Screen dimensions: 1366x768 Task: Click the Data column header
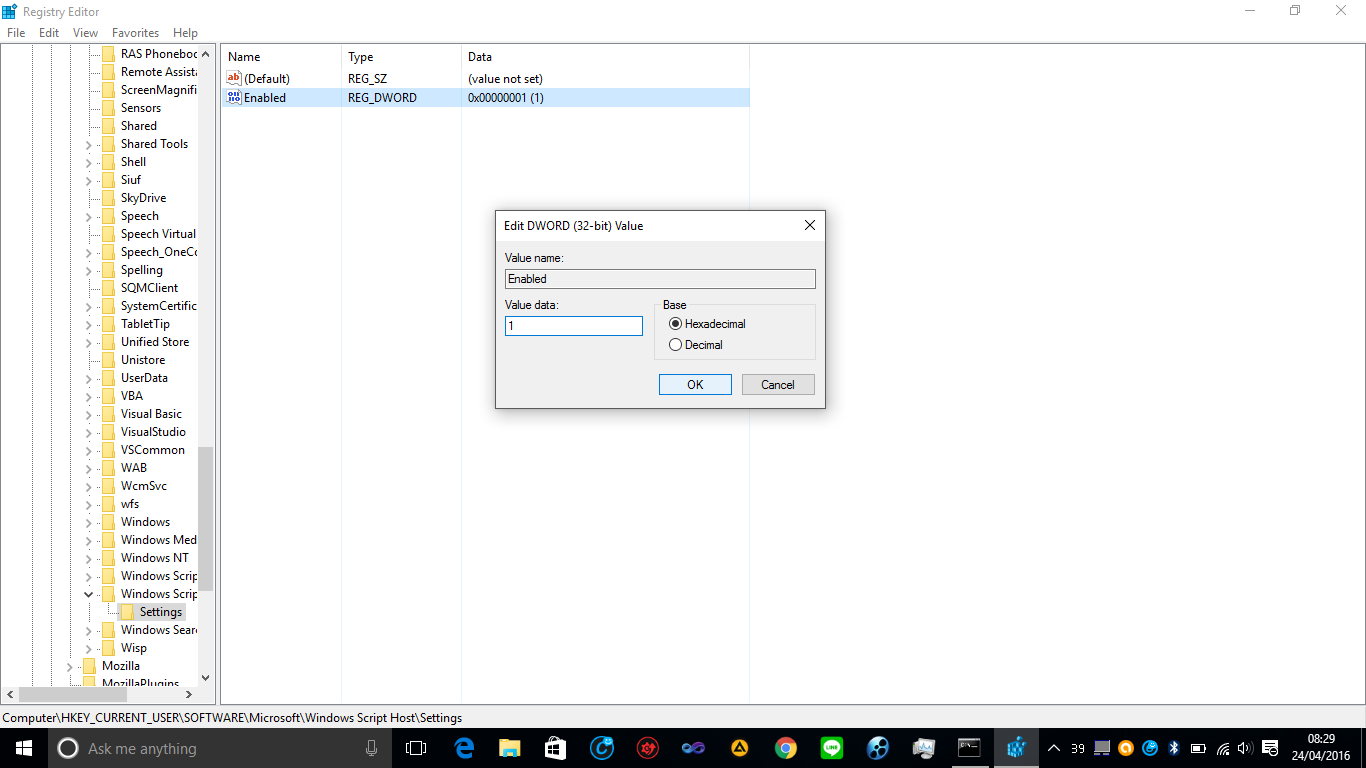605,57
